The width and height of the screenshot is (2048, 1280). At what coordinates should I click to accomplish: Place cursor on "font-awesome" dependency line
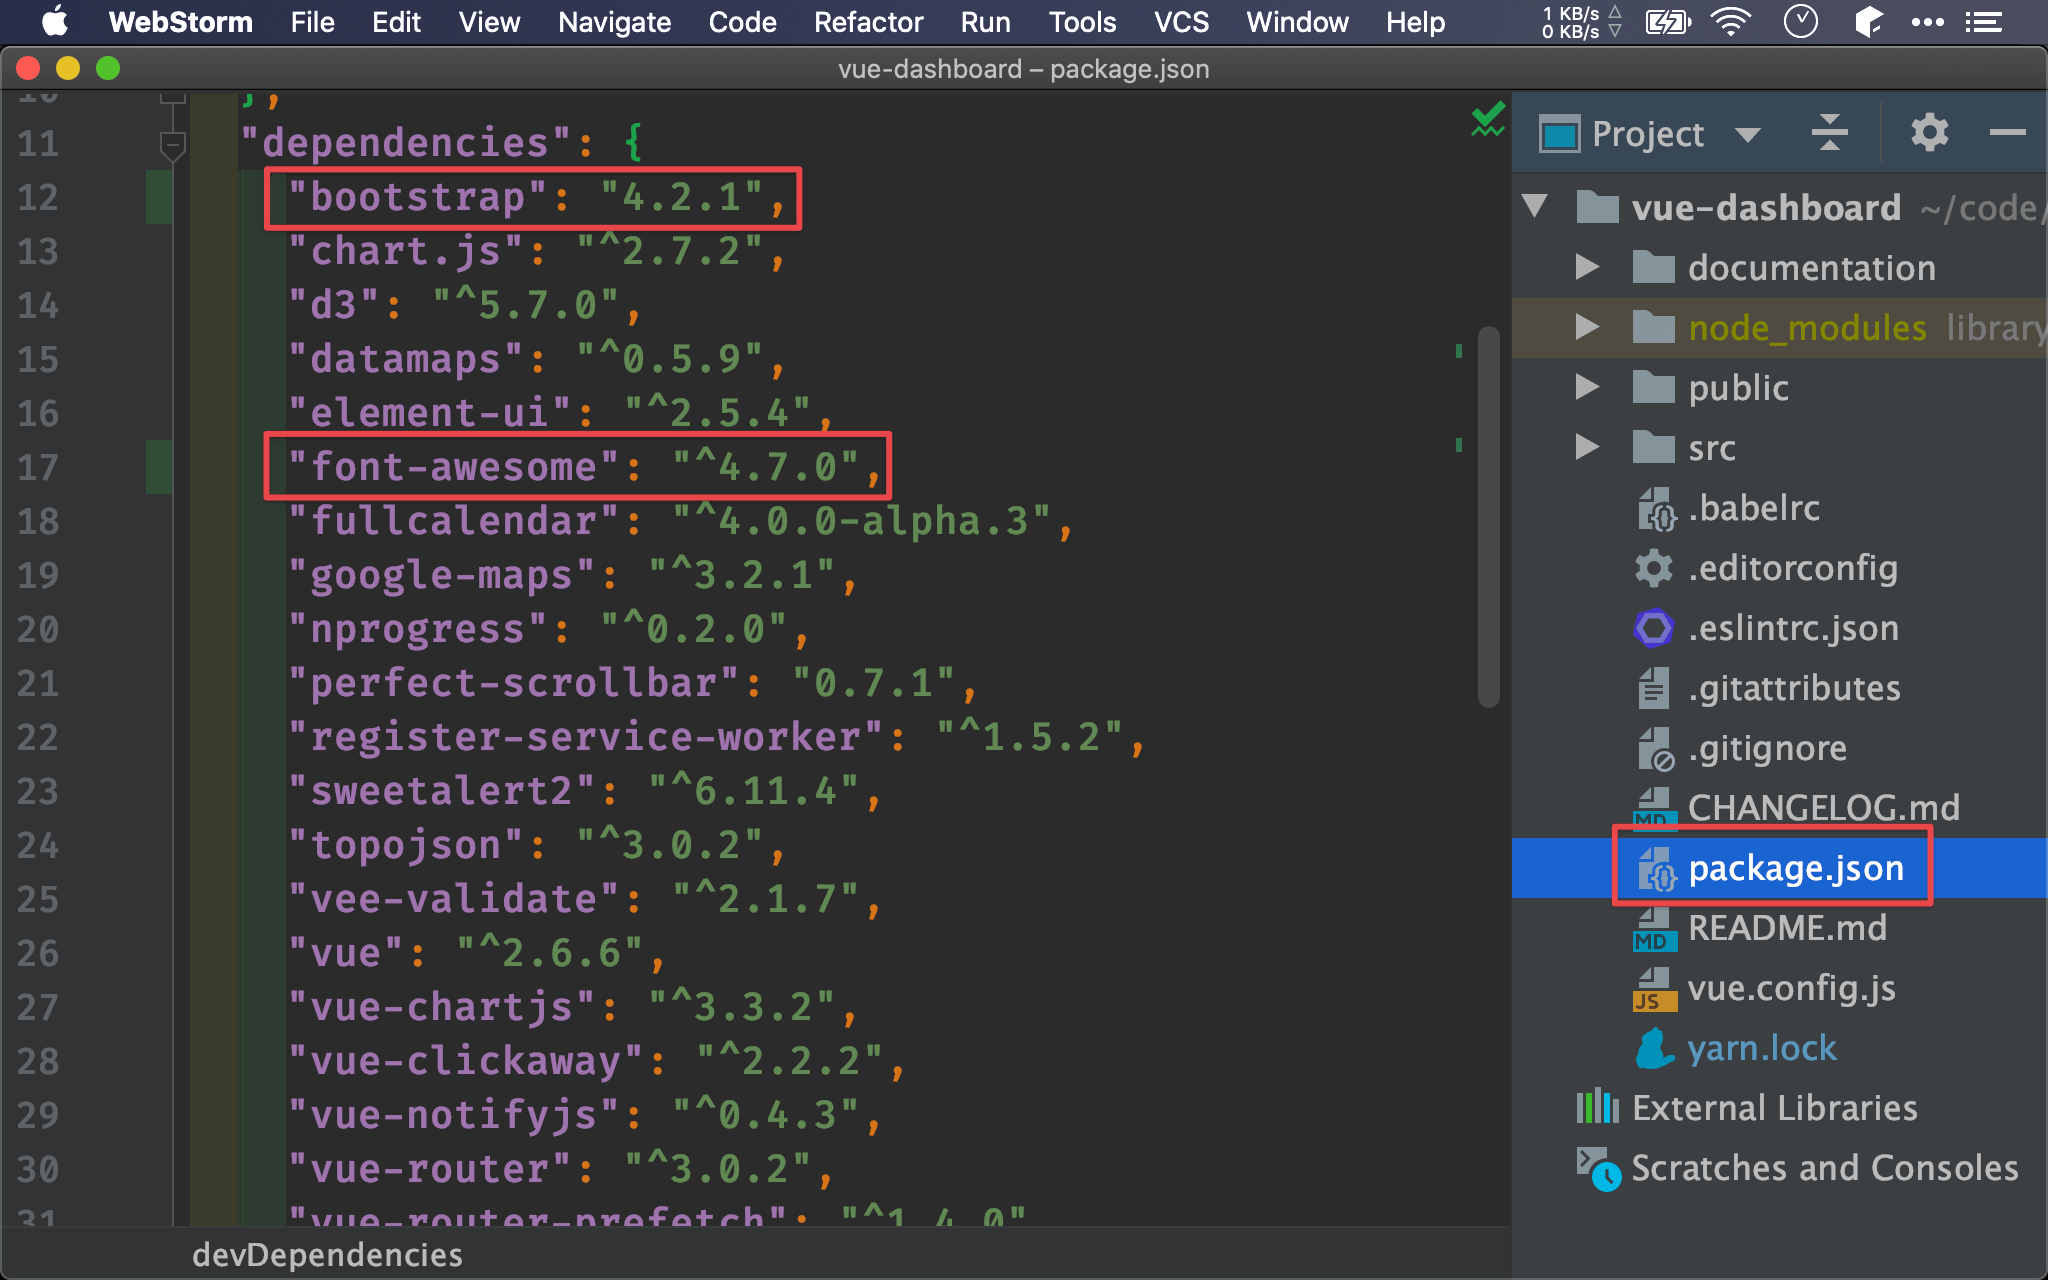coord(584,467)
